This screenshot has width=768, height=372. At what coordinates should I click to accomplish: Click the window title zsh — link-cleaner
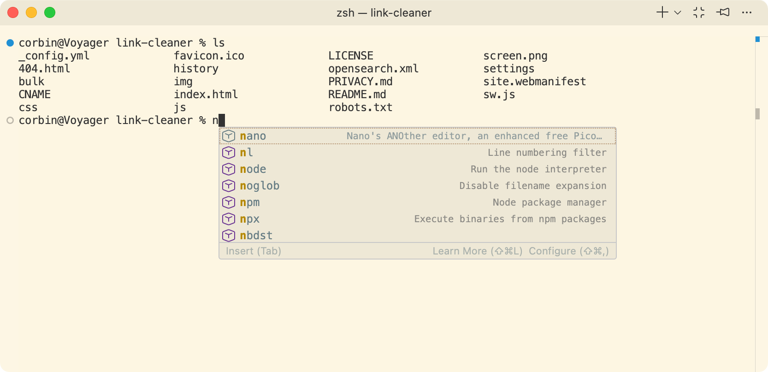[x=384, y=13]
